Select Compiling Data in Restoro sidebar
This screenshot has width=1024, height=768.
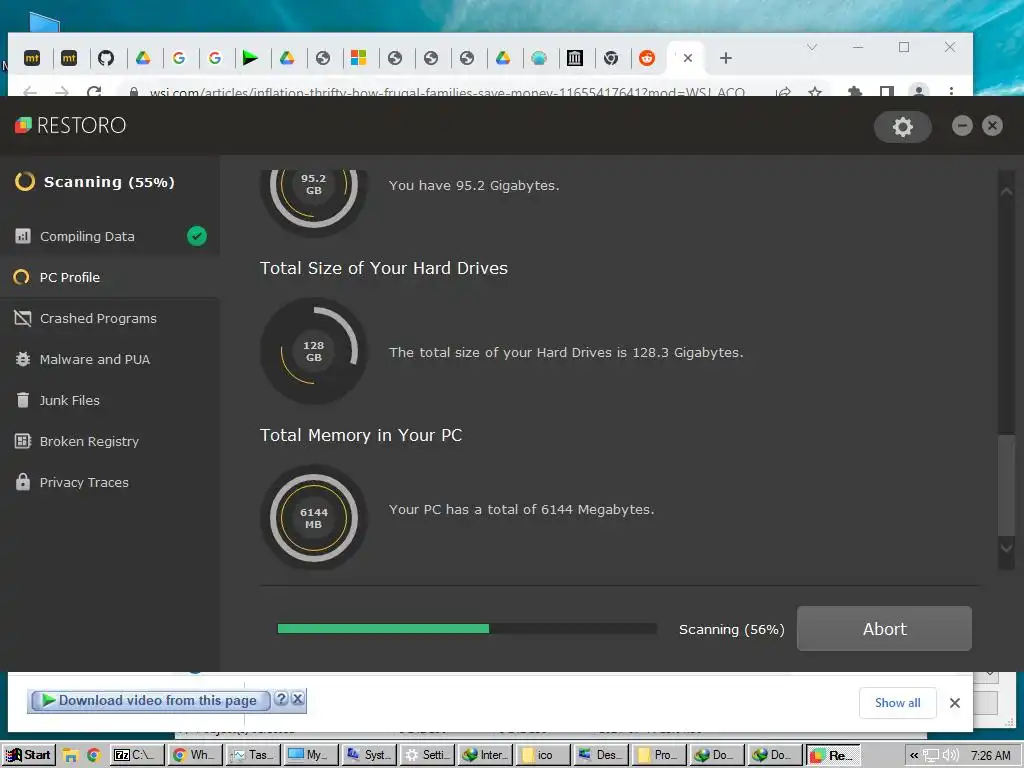pos(110,236)
